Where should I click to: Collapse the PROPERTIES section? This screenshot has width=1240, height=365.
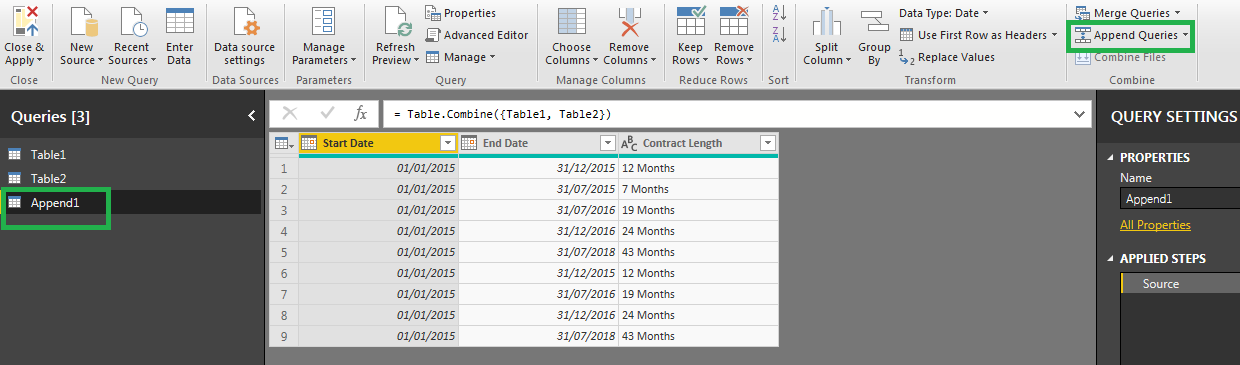pyautogui.click(x=1111, y=158)
